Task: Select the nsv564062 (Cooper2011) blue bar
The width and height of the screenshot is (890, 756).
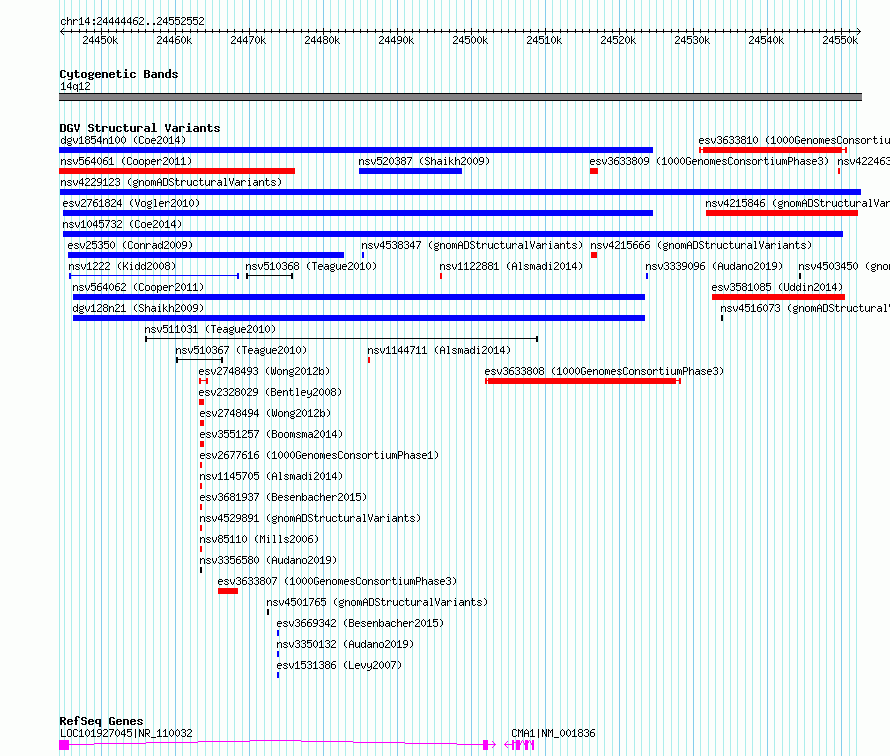Action: point(359,297)
